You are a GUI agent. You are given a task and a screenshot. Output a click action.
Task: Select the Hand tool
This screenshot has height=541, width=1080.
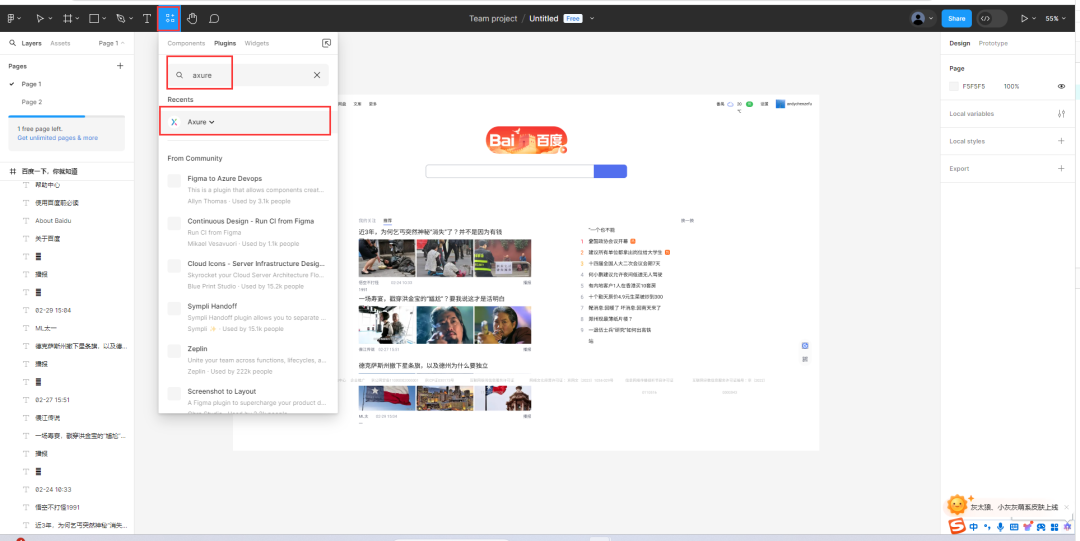pos(192,19)
